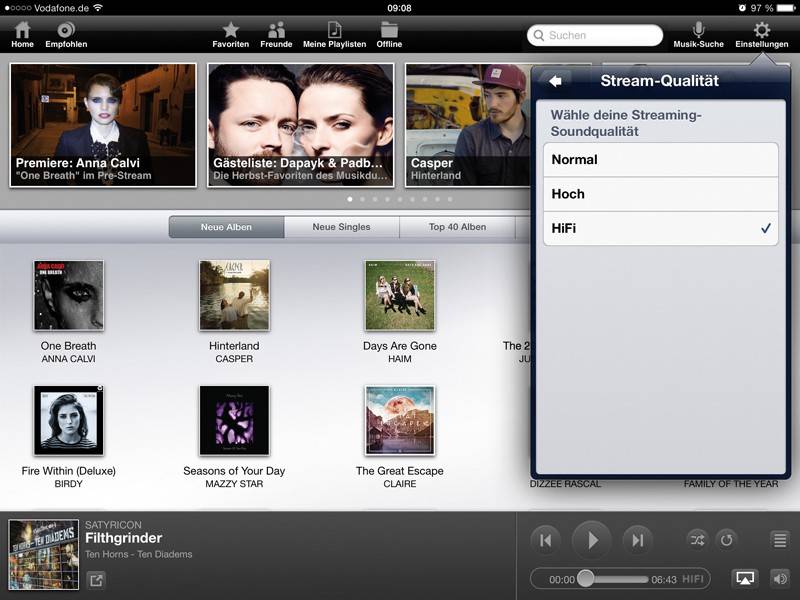The height and width of the screenshot is (600, 800).
Task: Open the Casper Hinterland banner
Action: point(468,126)
